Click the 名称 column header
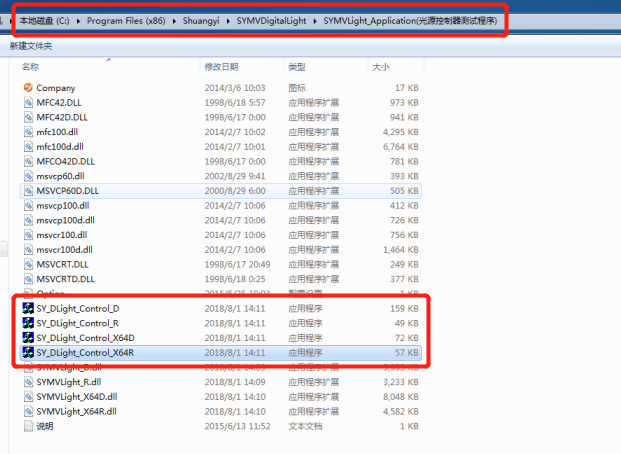 coord(31,67)
